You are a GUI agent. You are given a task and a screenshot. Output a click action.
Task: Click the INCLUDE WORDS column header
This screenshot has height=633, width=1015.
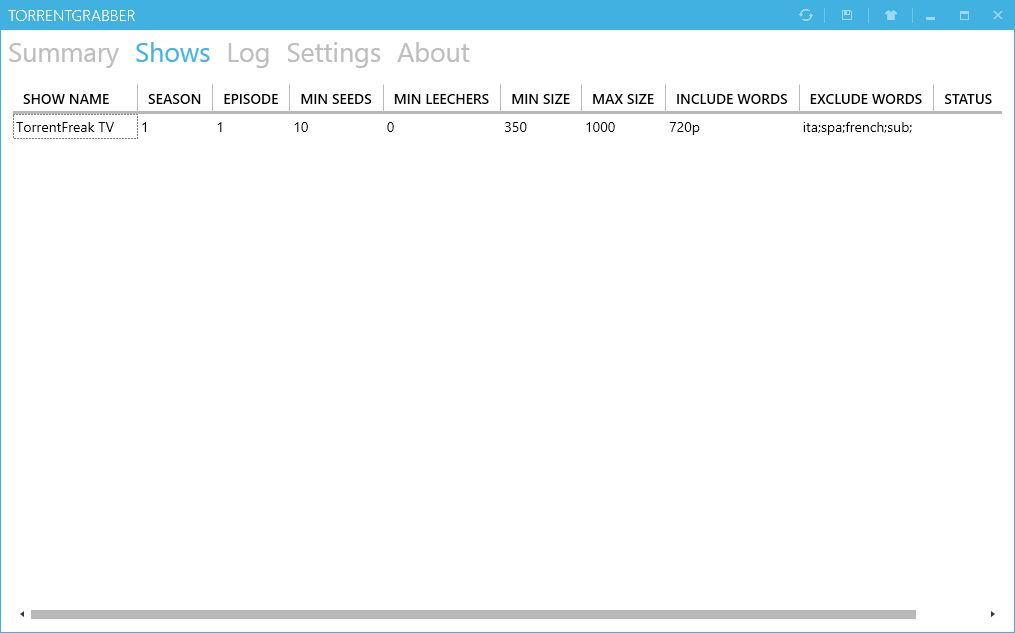pos(732,98)
